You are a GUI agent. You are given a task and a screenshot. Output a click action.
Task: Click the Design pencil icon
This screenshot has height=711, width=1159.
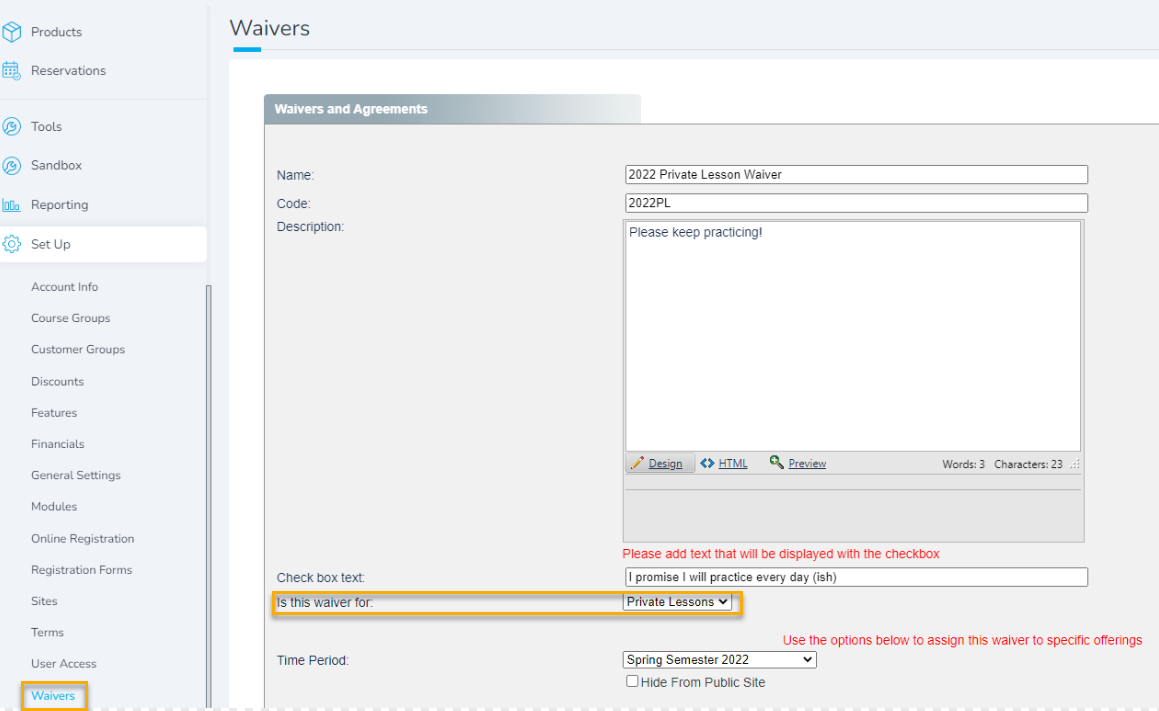coord(637,463)
